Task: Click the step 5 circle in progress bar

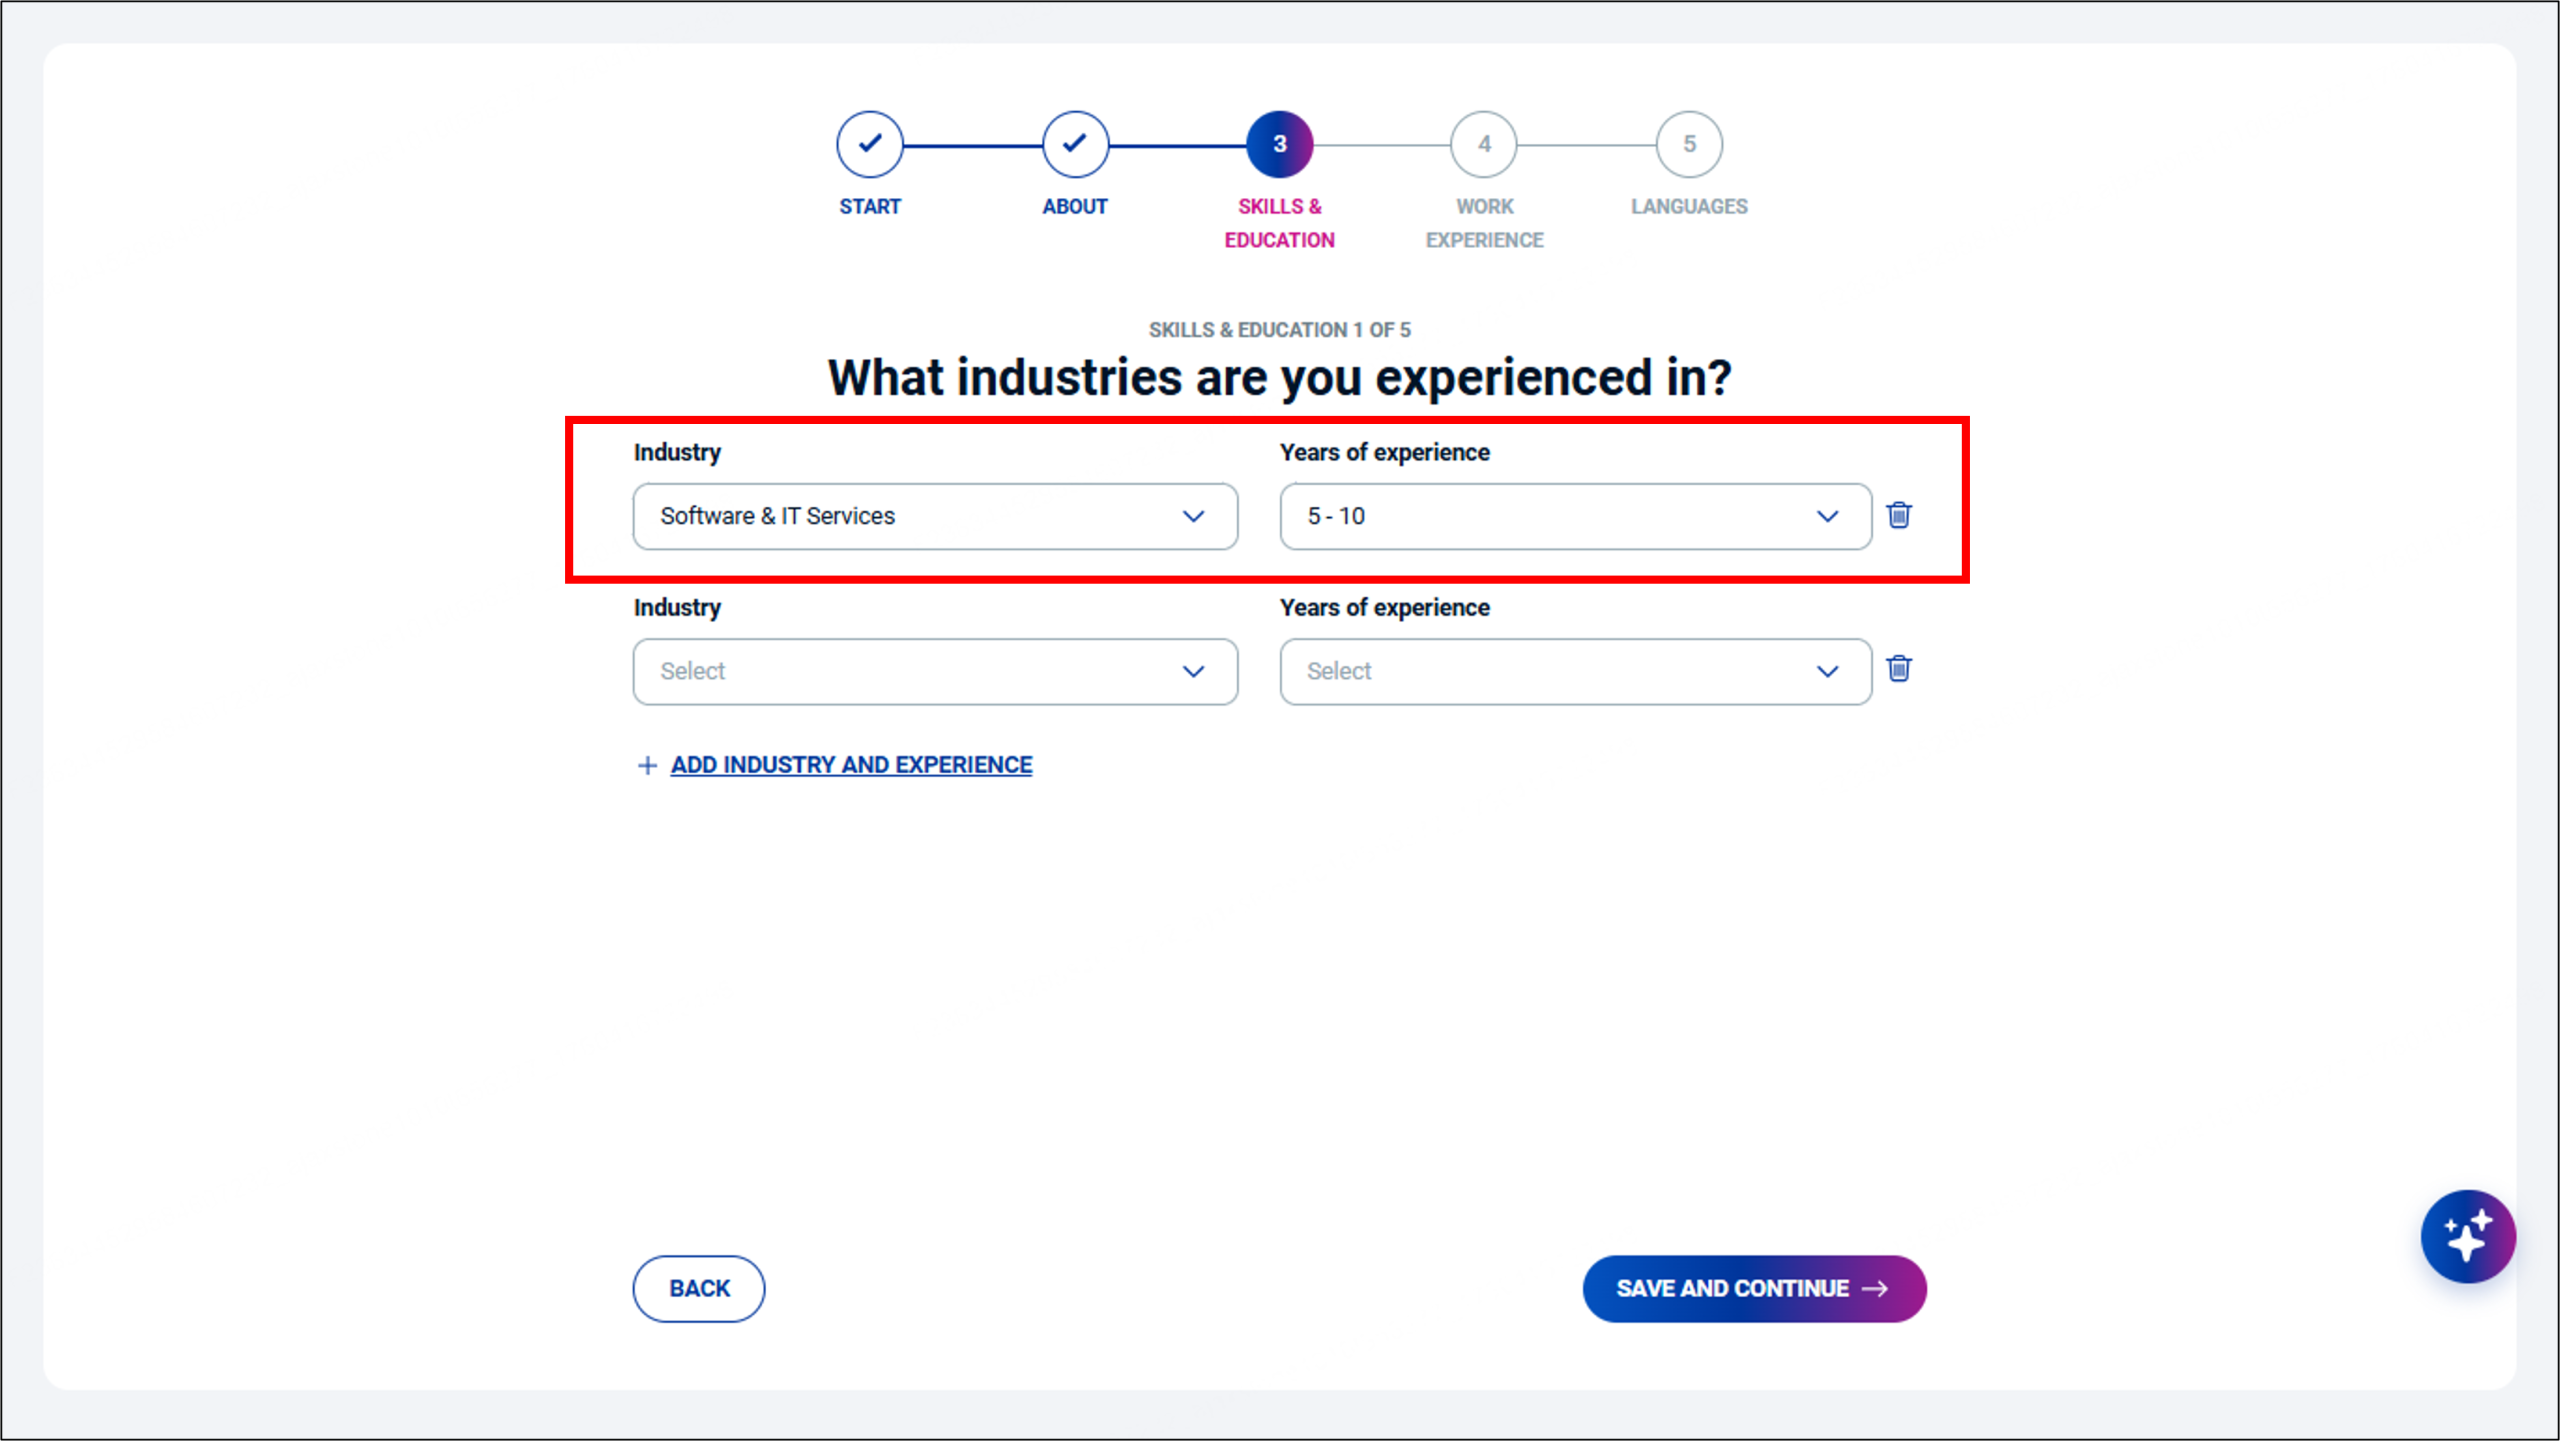Action: [x=1689, y=144]
